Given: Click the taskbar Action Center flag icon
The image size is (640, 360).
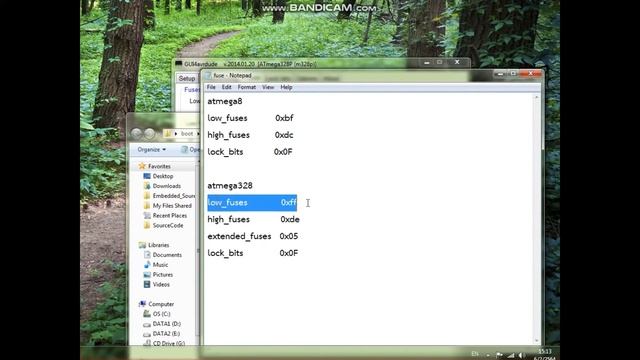Looking at the screenshot, I should (x=499, y=356).
